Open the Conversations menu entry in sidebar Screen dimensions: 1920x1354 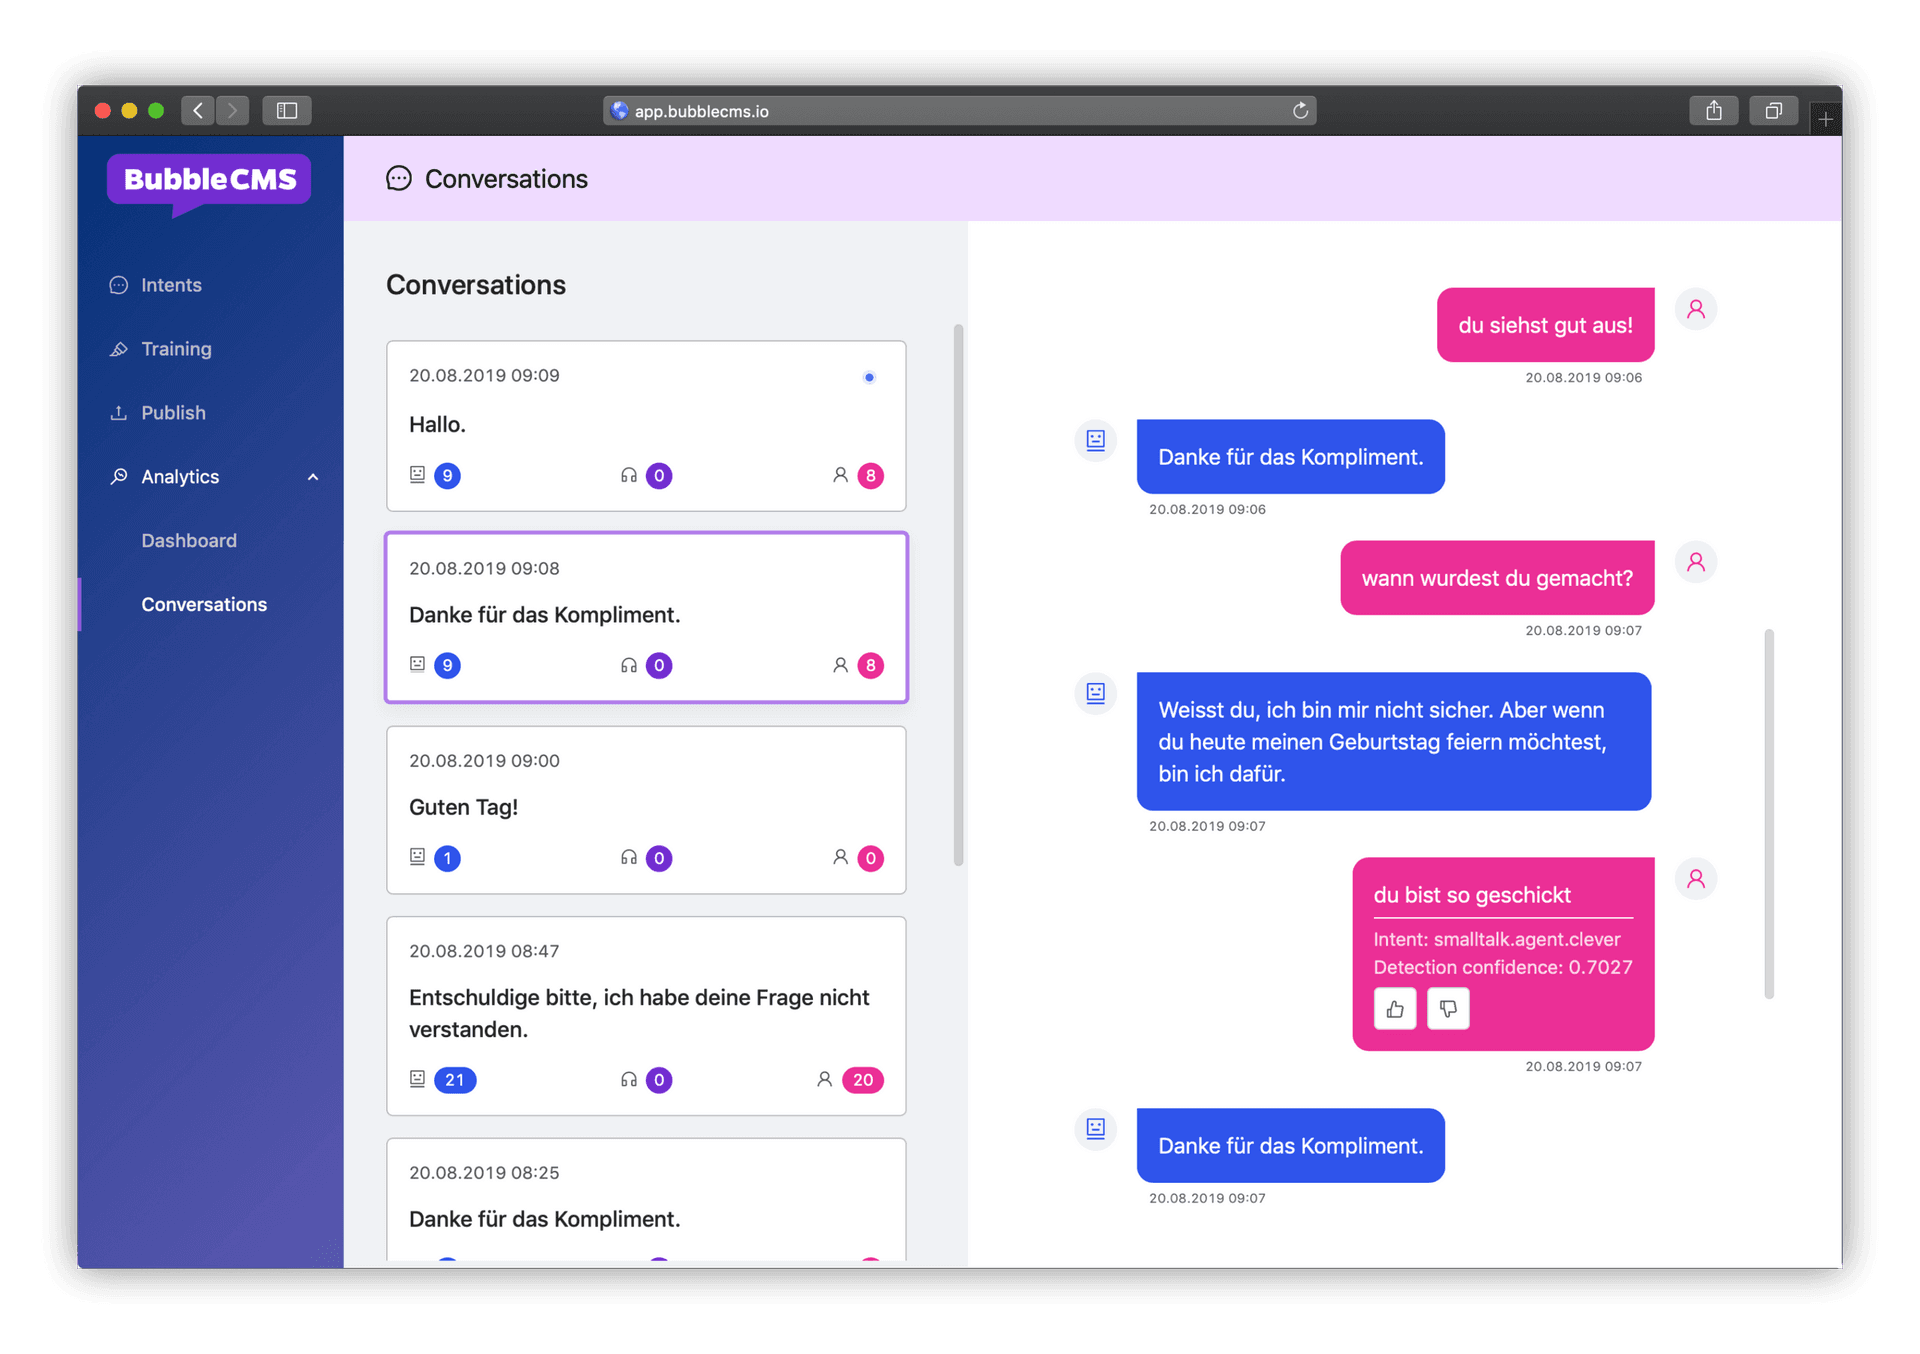203,604
